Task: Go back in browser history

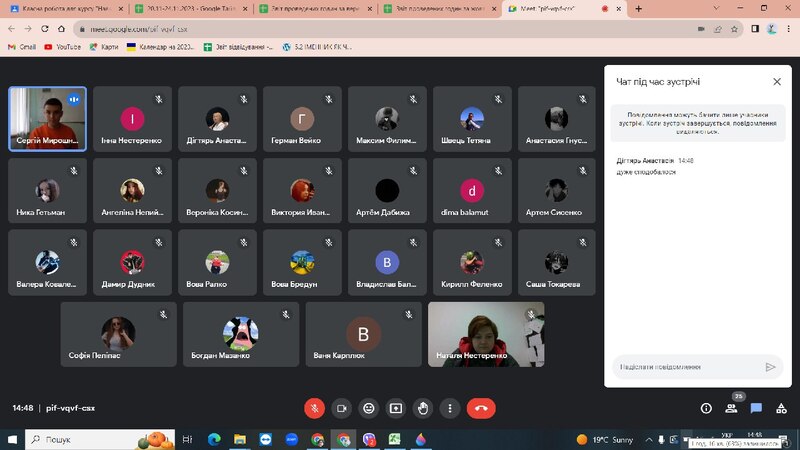Action: (x=12, y=29)
